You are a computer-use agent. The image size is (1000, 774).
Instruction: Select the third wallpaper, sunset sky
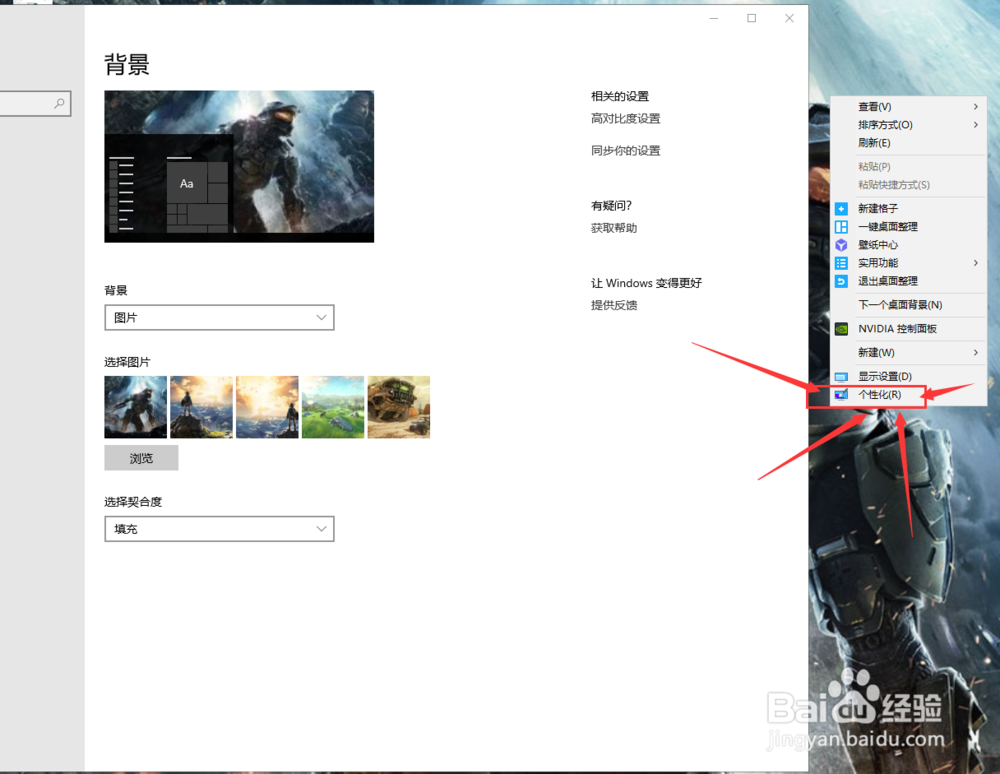(267, 407)
